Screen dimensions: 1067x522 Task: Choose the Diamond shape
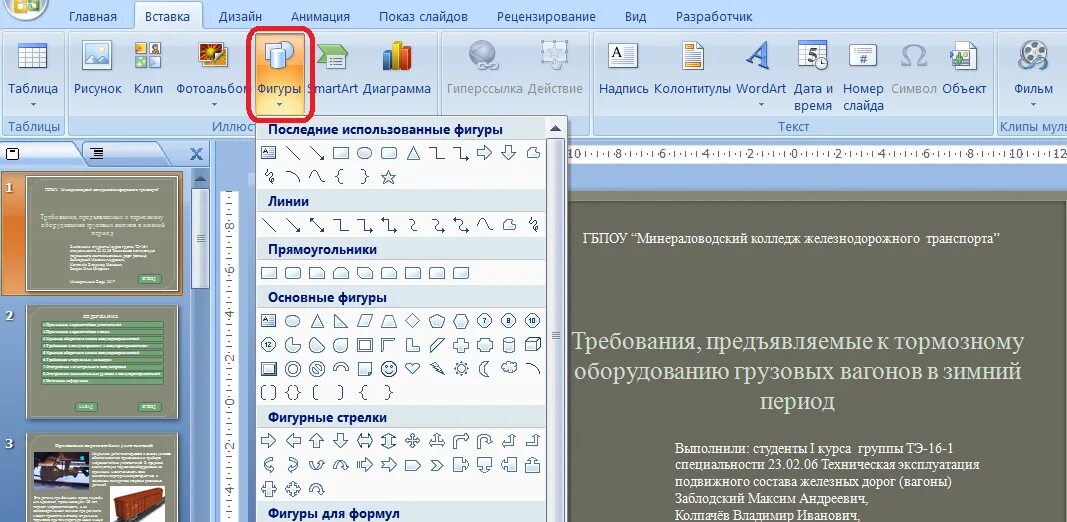[412, 321]
